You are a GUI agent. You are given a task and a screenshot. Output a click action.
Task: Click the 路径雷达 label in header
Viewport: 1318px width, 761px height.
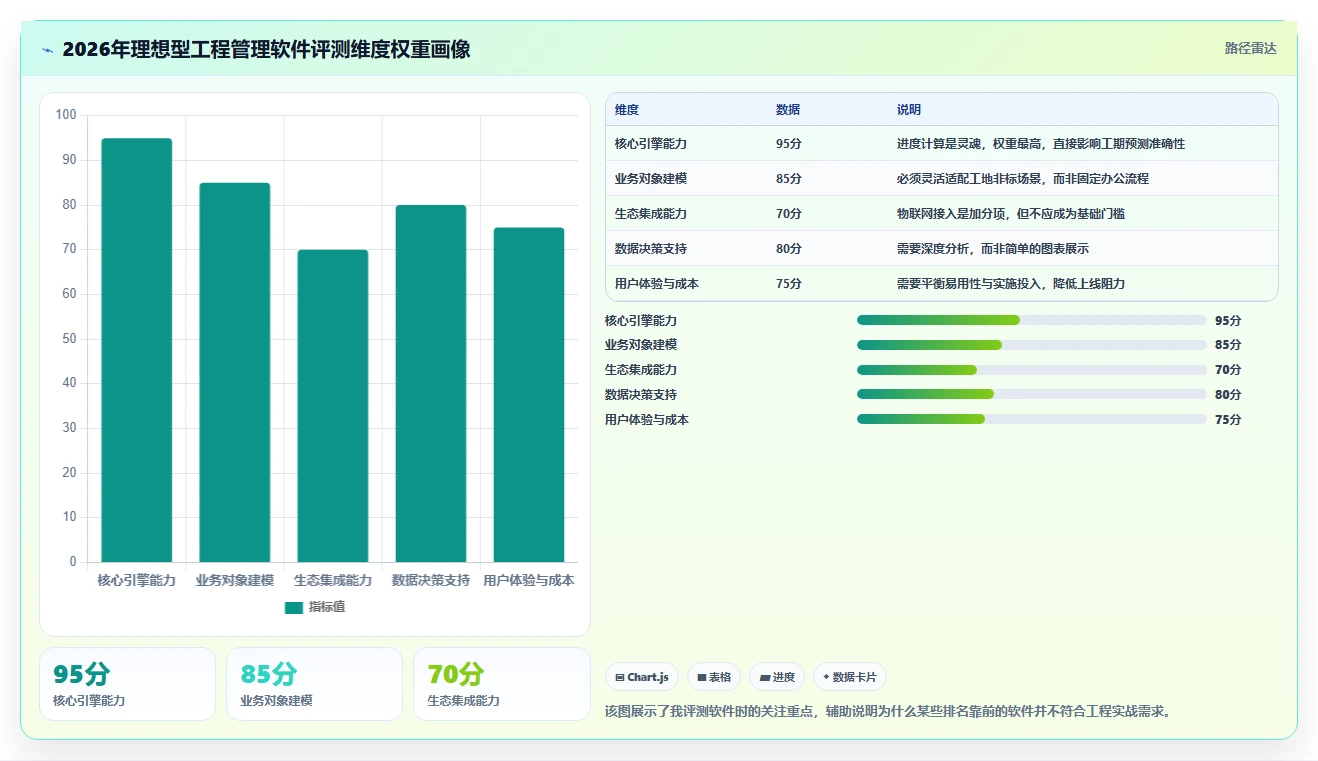click(x=1250, y=48)
